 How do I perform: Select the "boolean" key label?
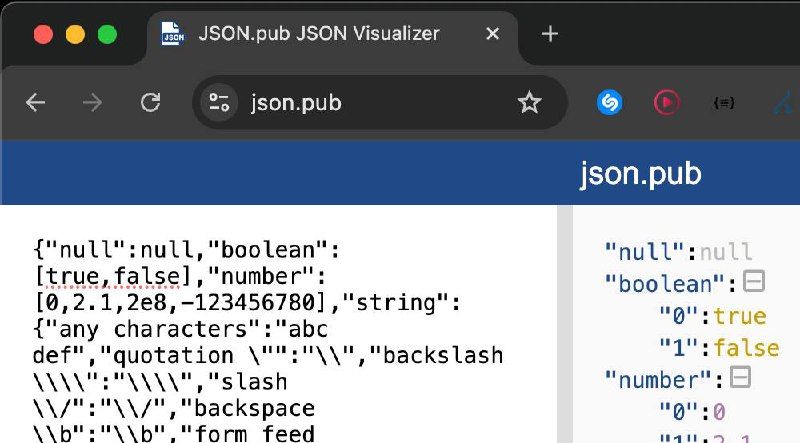(x=664, y=284)
